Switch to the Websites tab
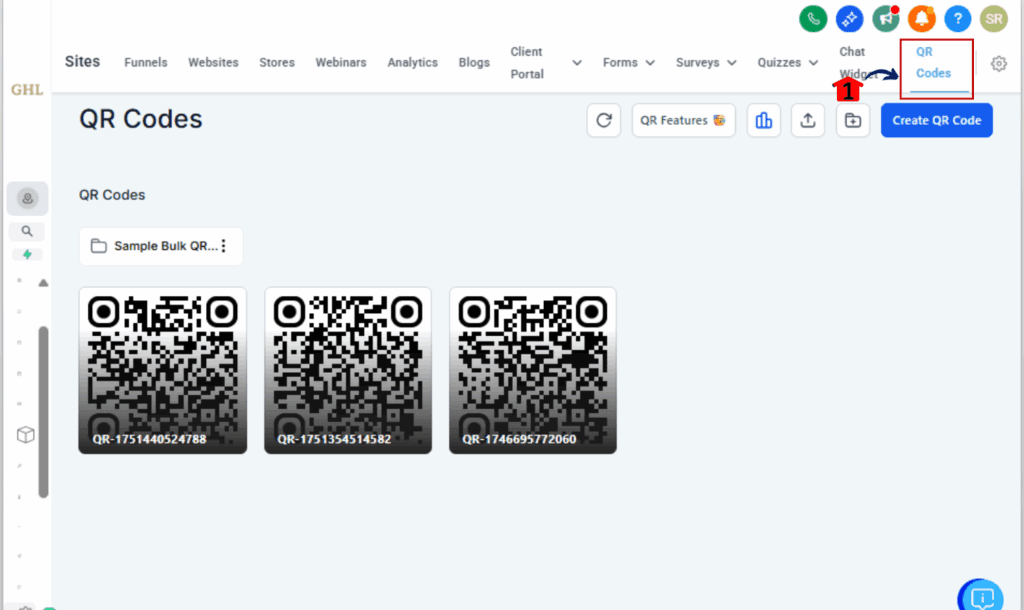Image resolution: width=1024 pixels, height=610 pixels. 213,63
